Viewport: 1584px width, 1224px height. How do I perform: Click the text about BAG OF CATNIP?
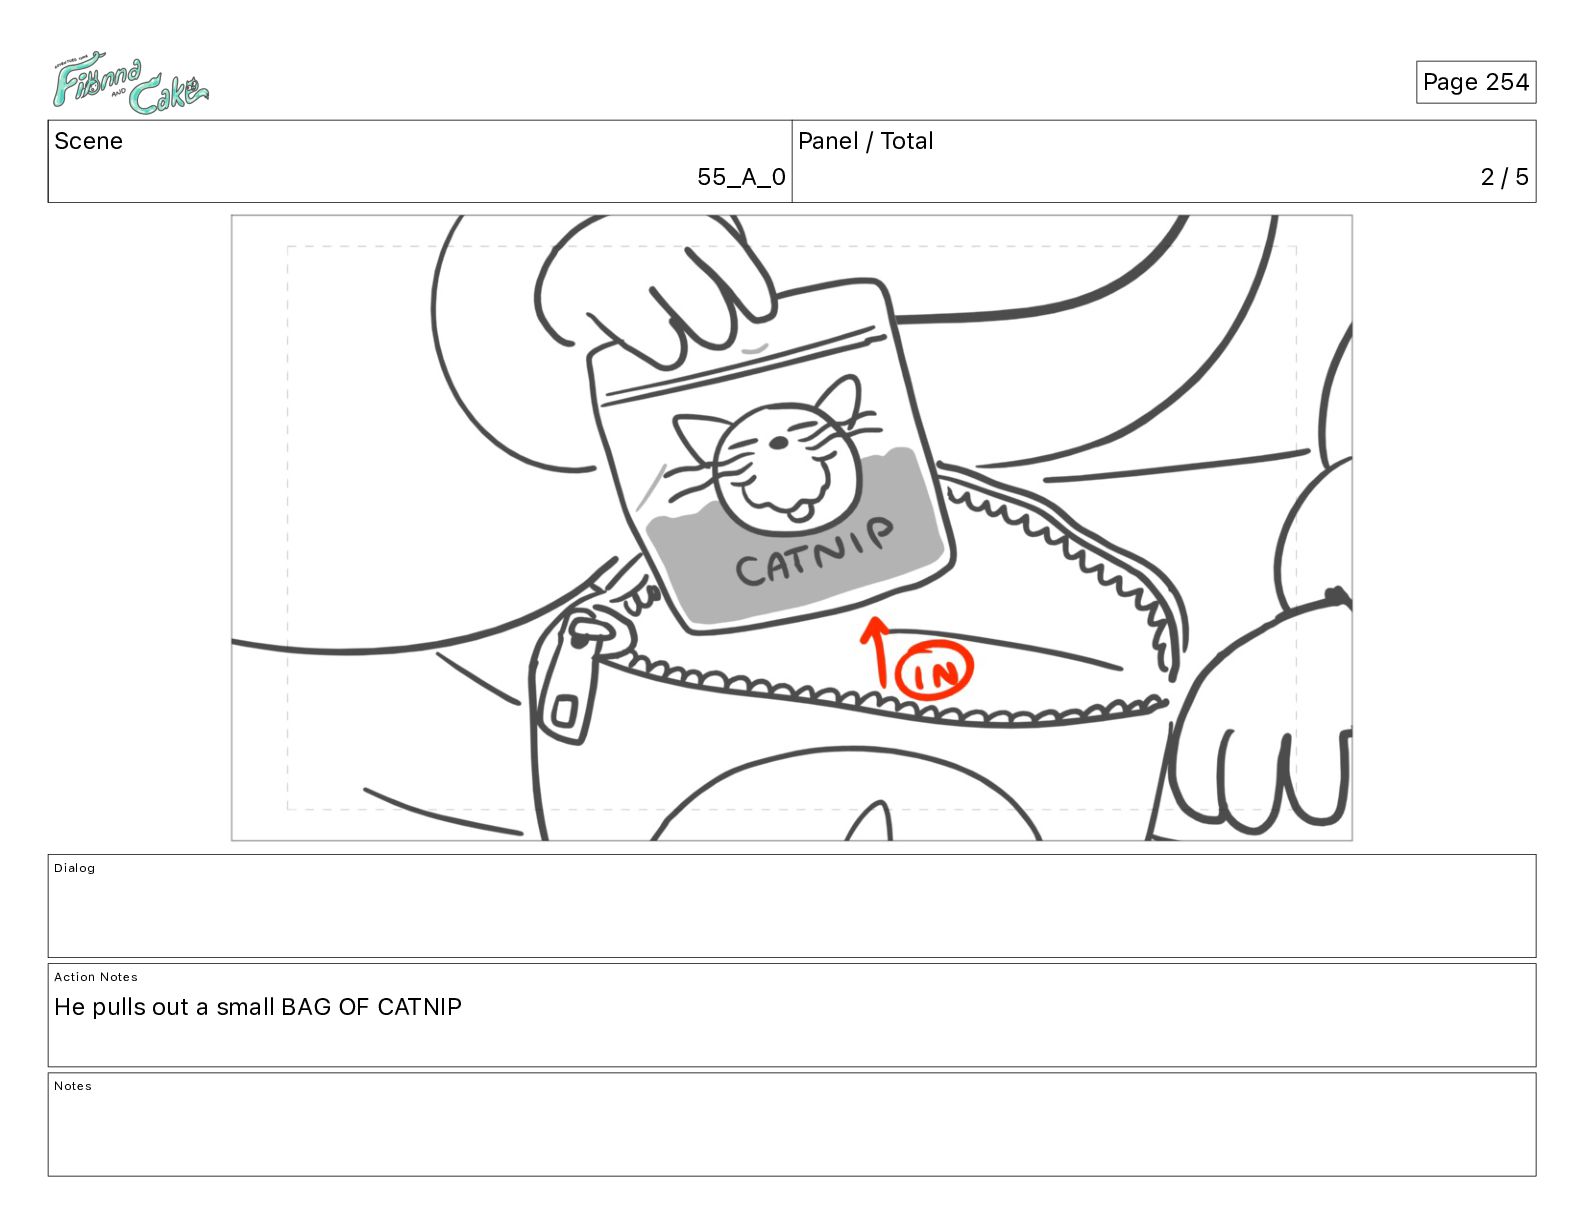pos(258,1007)
